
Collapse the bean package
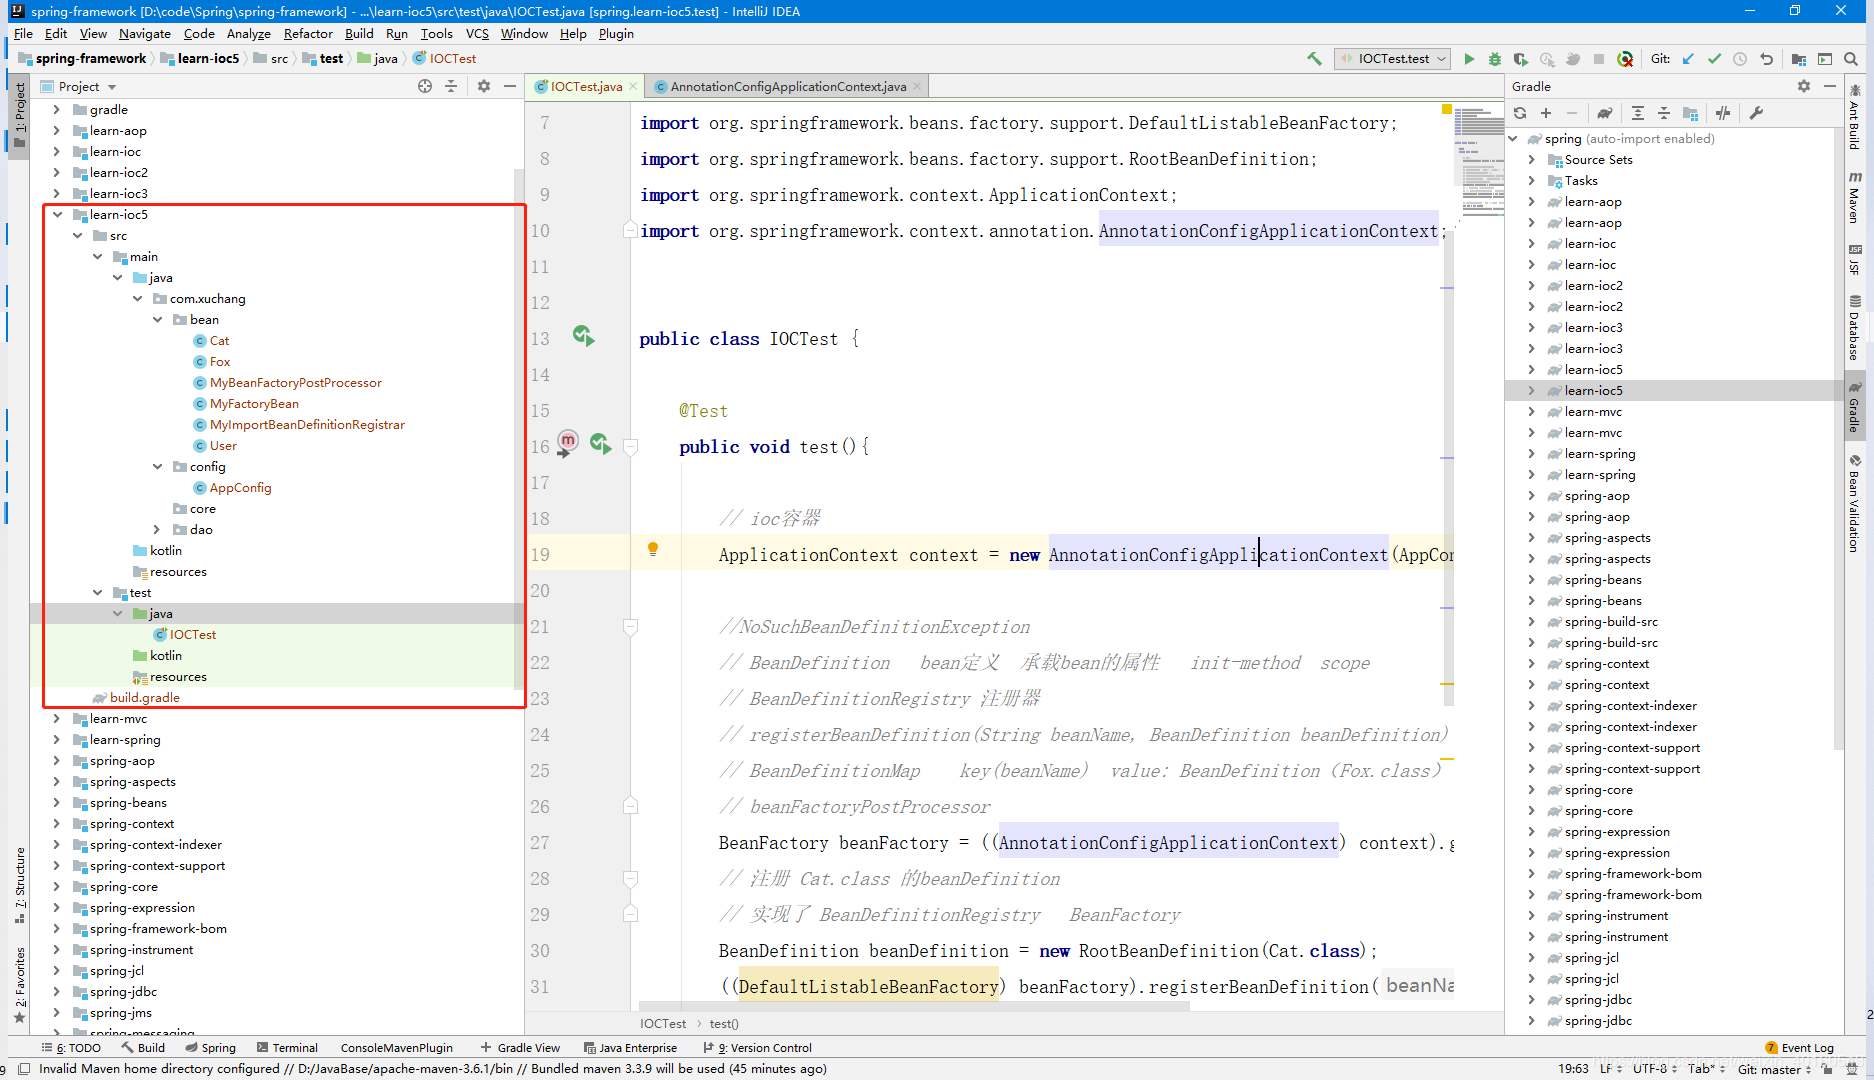(157, 320)
